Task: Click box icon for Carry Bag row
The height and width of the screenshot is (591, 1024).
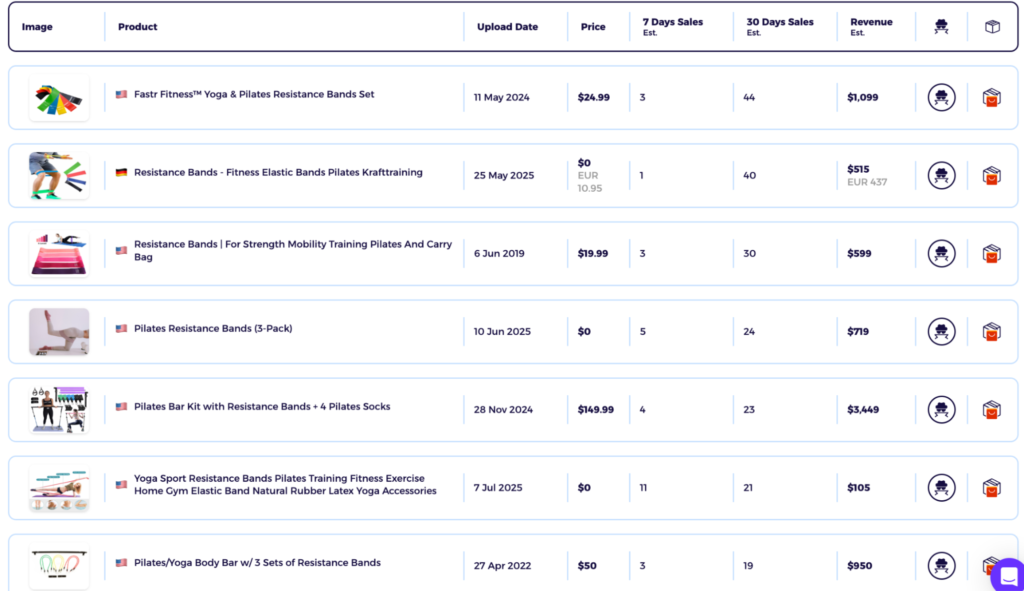Action: (991, 253)
